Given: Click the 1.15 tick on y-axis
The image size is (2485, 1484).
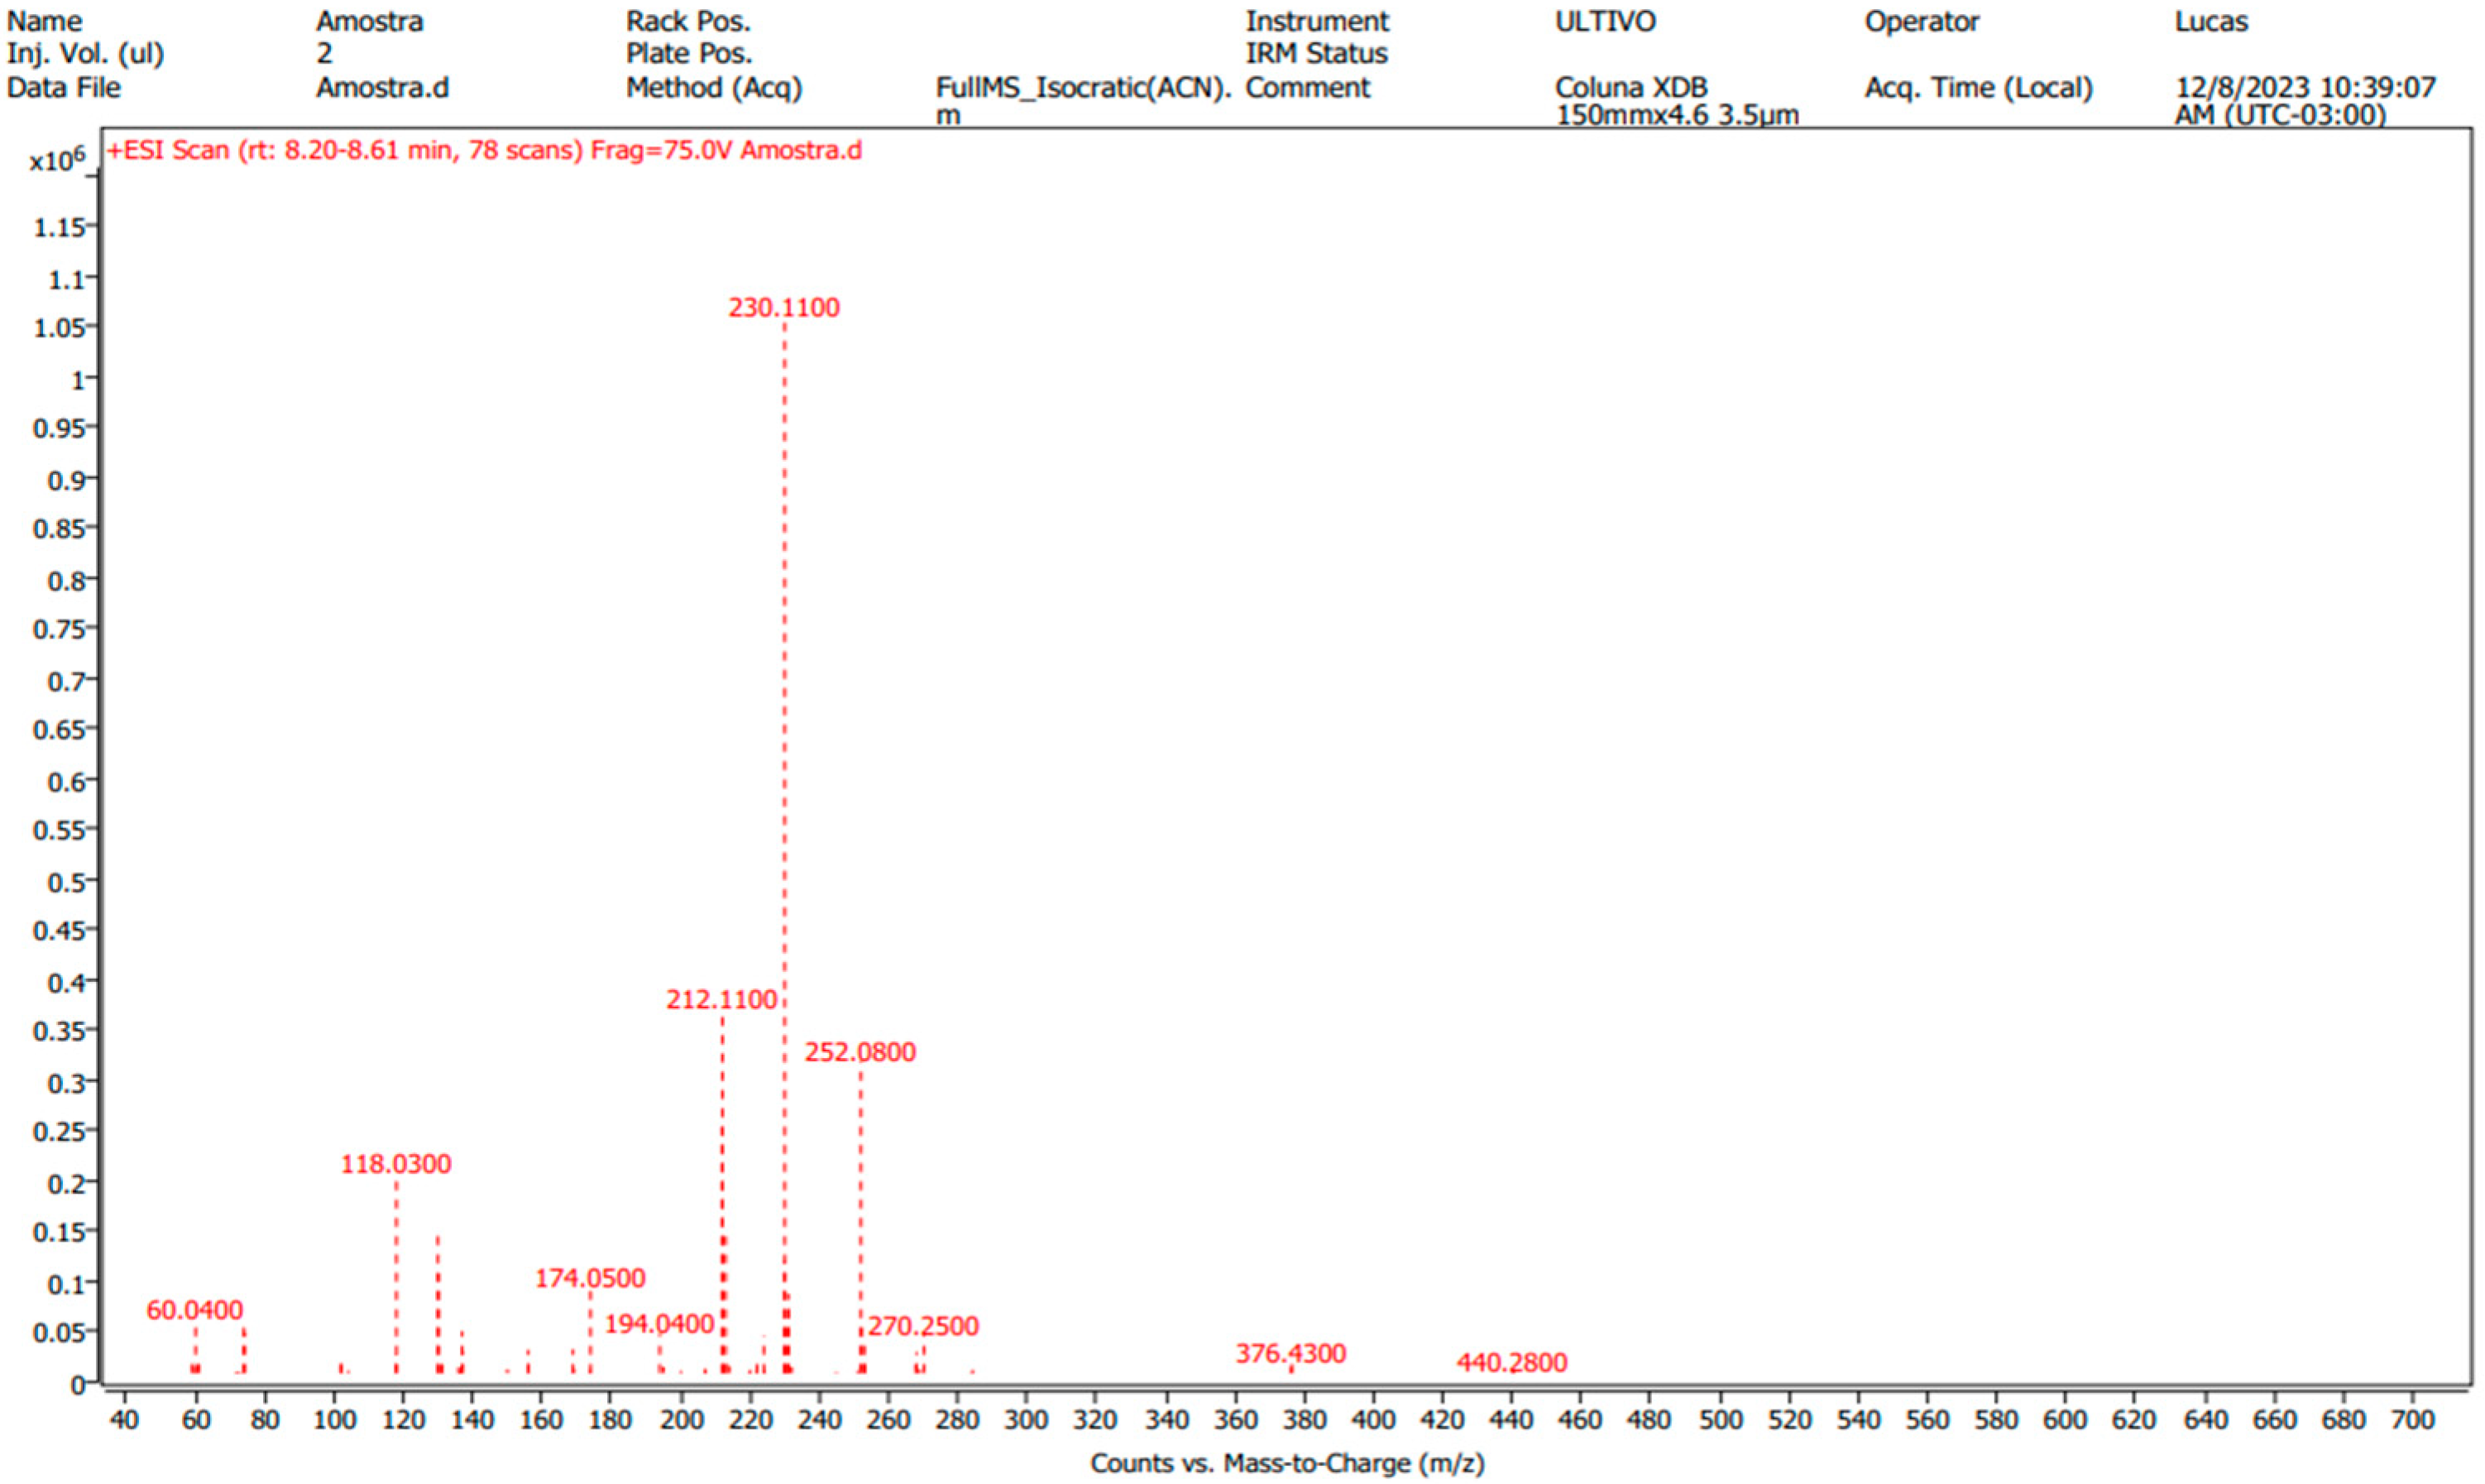Looking at the screenshot, I should [x=60, y=228].
